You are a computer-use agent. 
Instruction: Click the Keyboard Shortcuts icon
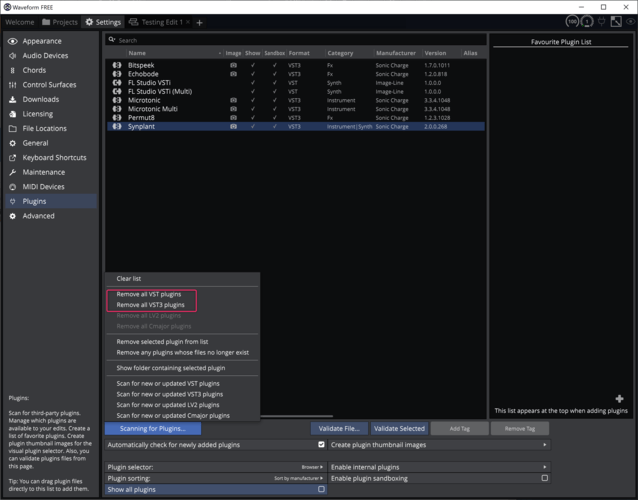tap(13, 158)
